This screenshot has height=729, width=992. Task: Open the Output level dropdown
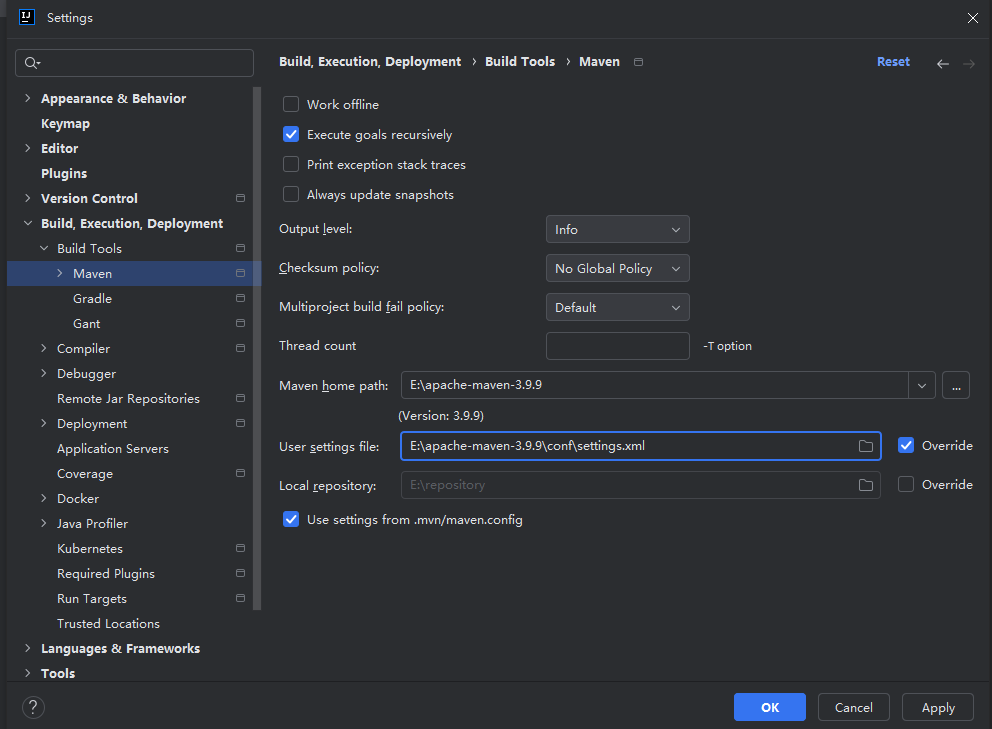click(617, 230)
